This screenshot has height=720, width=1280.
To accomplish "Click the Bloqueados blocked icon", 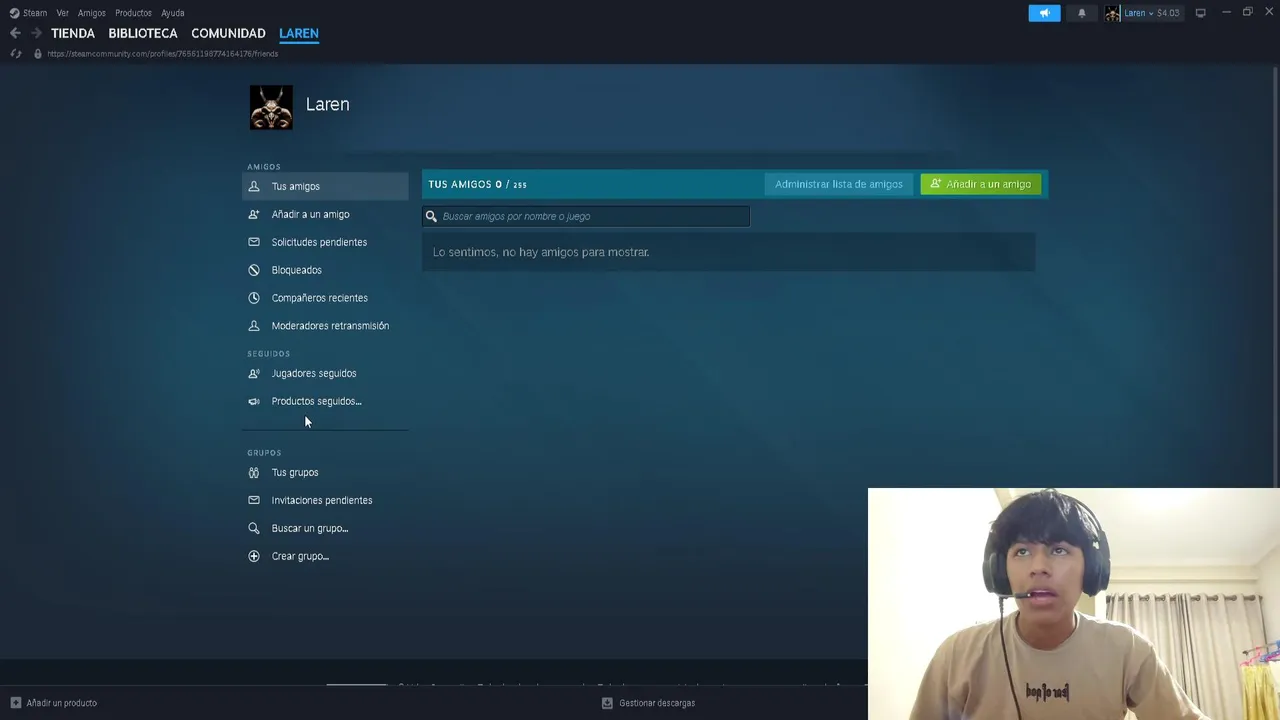I will pyautogui.click(x=254, y=270).
